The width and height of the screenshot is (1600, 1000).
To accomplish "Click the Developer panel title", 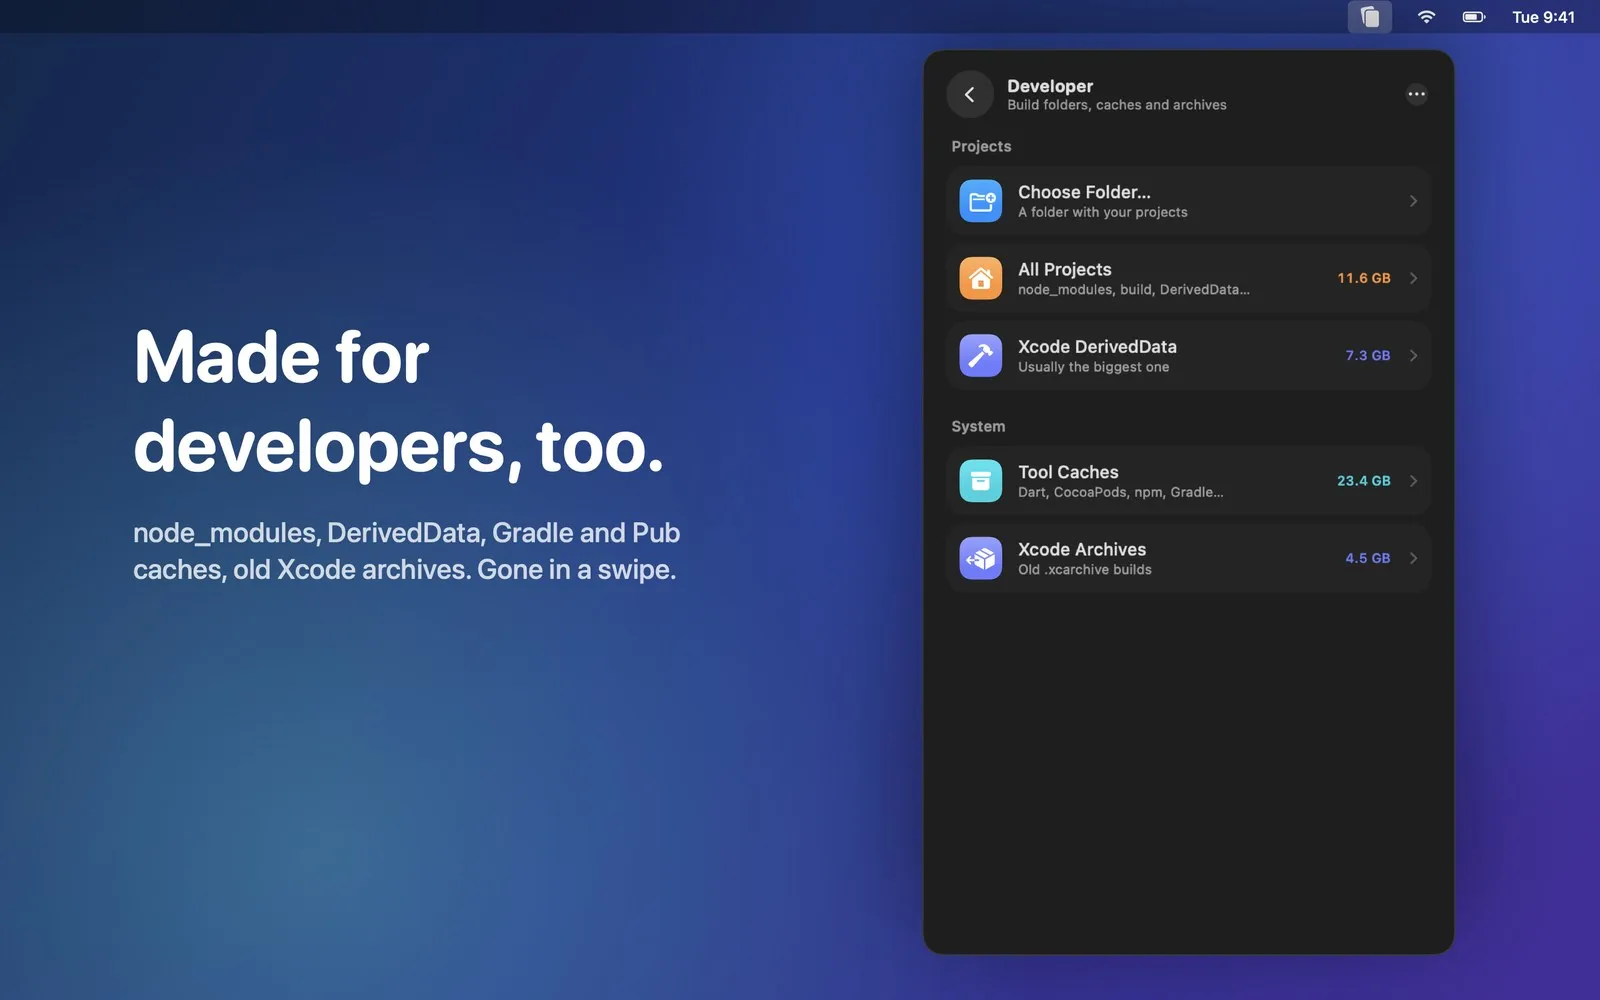I will point(1050,86).
